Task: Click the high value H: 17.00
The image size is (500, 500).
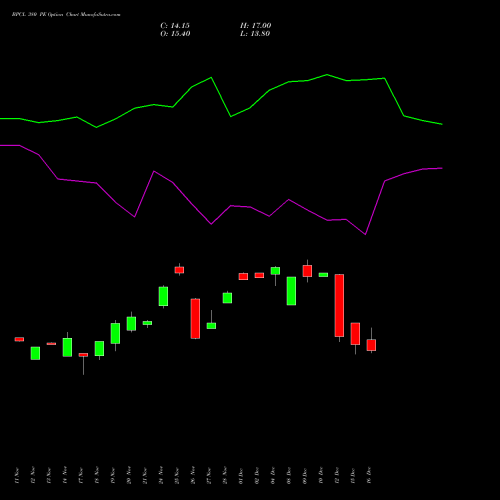Action: pyautogui.click(x=255, y=26)
